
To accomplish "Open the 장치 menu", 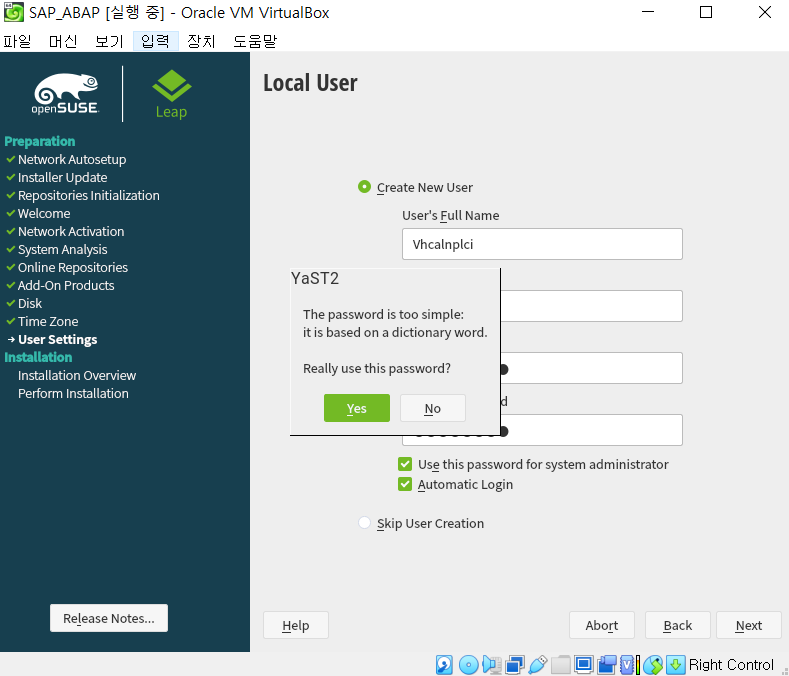I will click(x=201, y=41).
